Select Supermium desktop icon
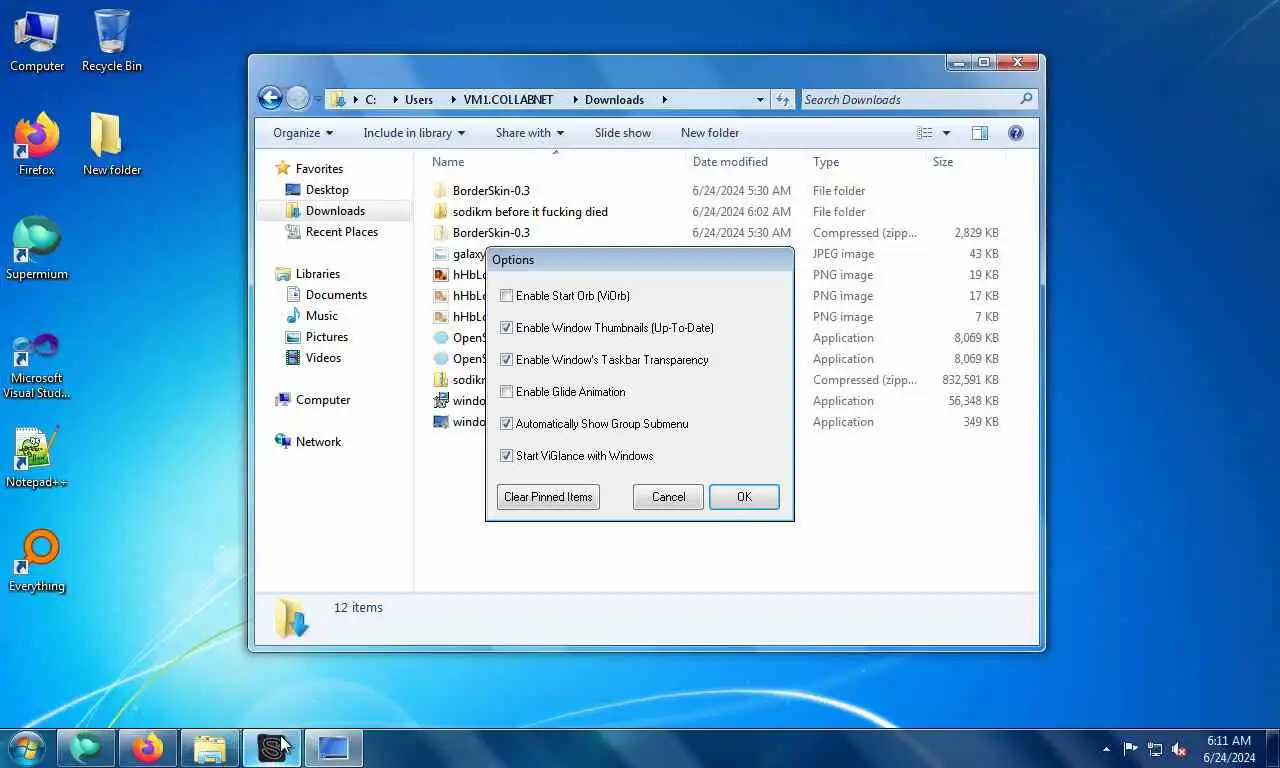1280x768 pixels. [x=37, y=249]
